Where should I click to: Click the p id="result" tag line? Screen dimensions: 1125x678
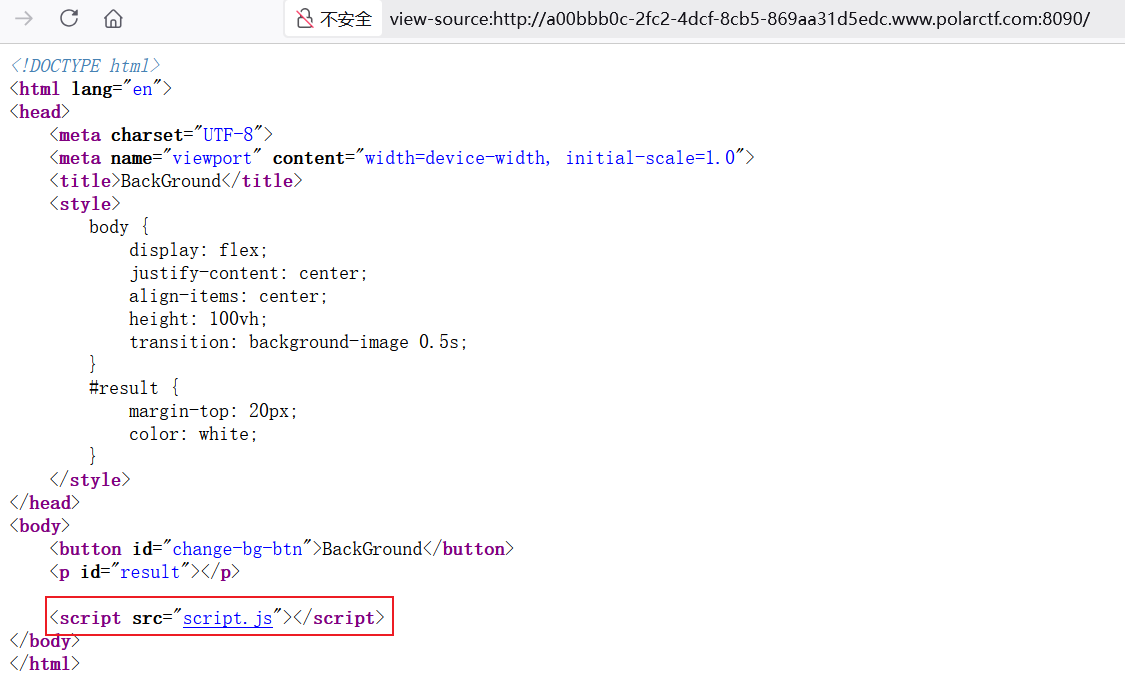point(144,572)
